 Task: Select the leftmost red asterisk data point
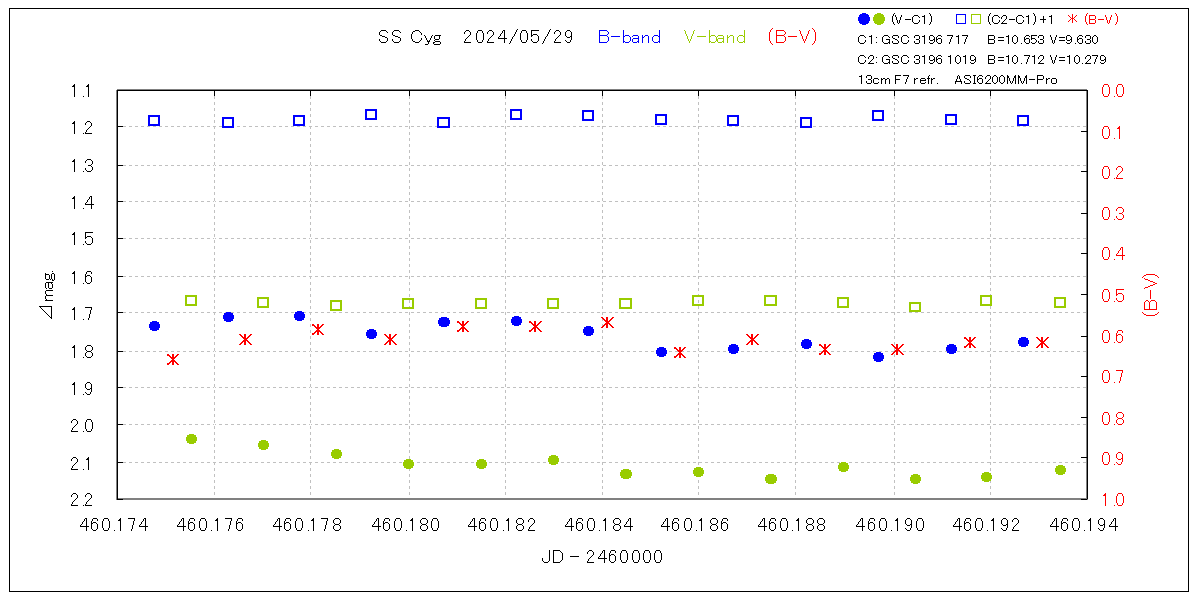173,359
